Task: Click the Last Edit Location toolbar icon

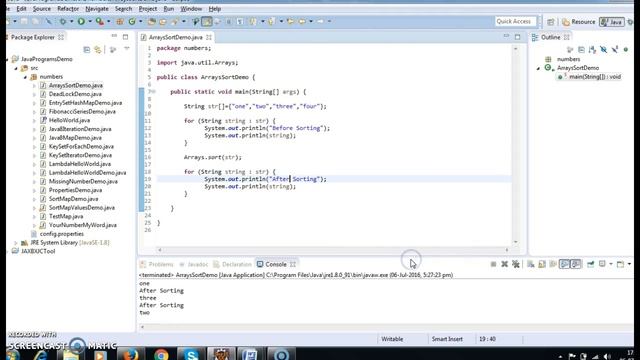Action: click(290, 21)
